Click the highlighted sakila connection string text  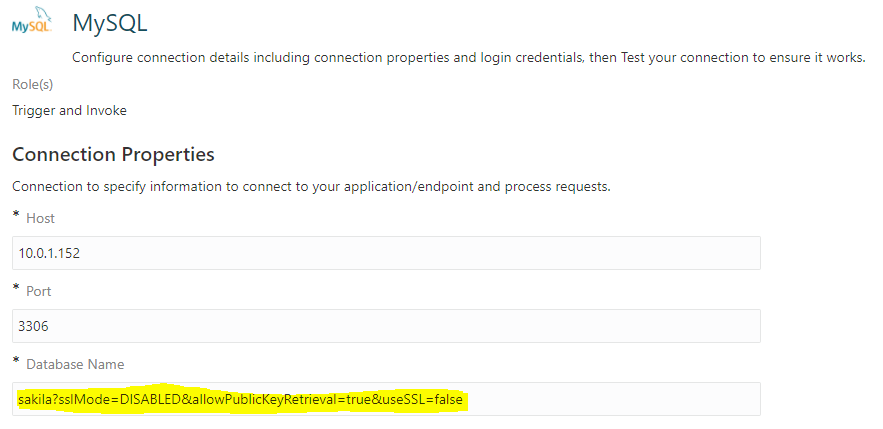[x=240, y=400]
